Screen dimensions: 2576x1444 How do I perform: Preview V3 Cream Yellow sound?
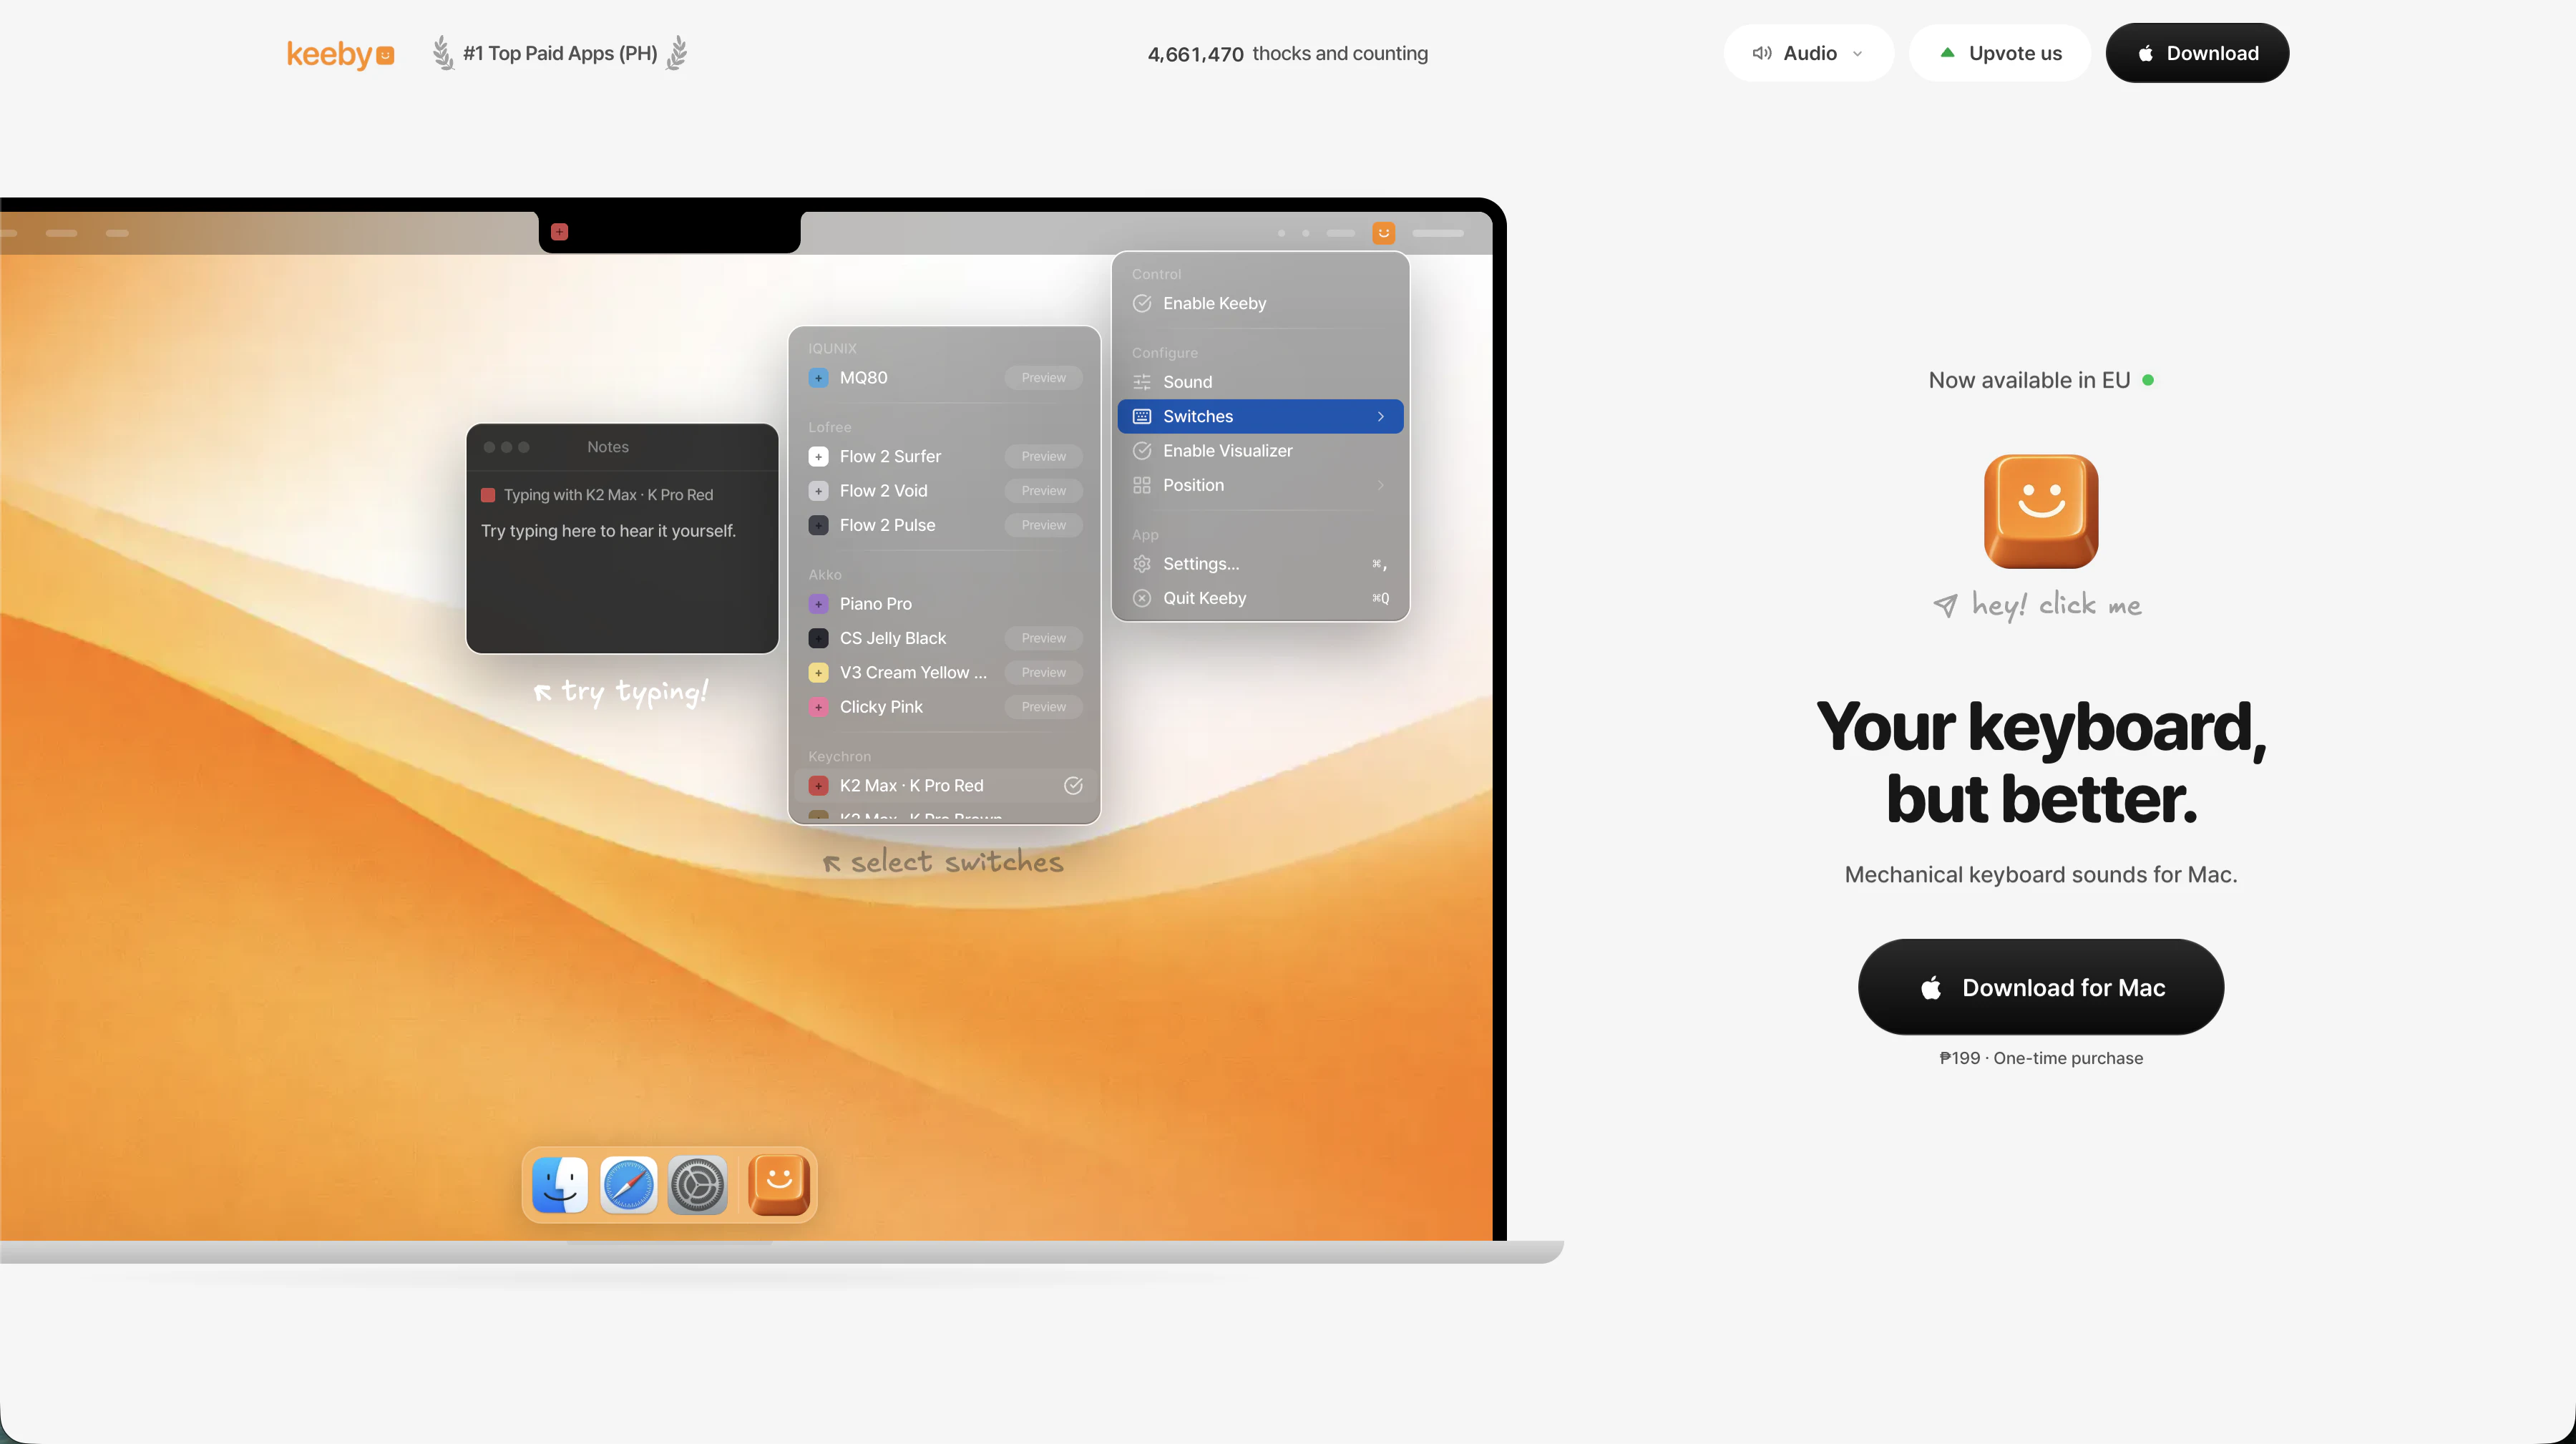point(1043,673)
